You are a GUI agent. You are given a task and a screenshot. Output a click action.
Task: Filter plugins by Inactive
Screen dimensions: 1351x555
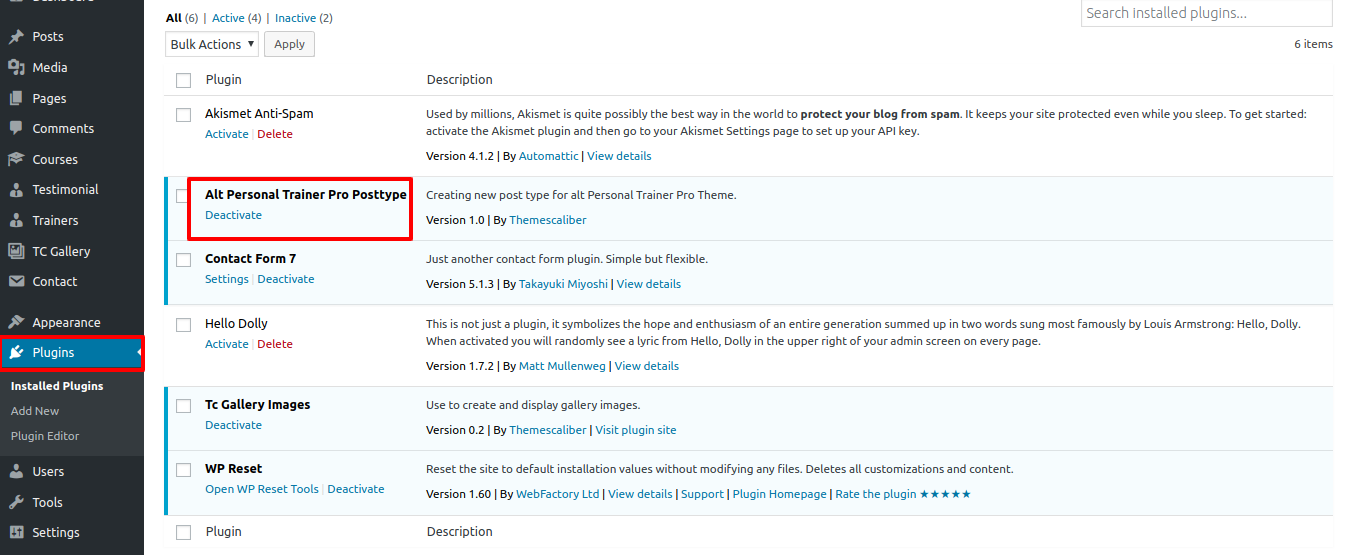tap(296, 18)
